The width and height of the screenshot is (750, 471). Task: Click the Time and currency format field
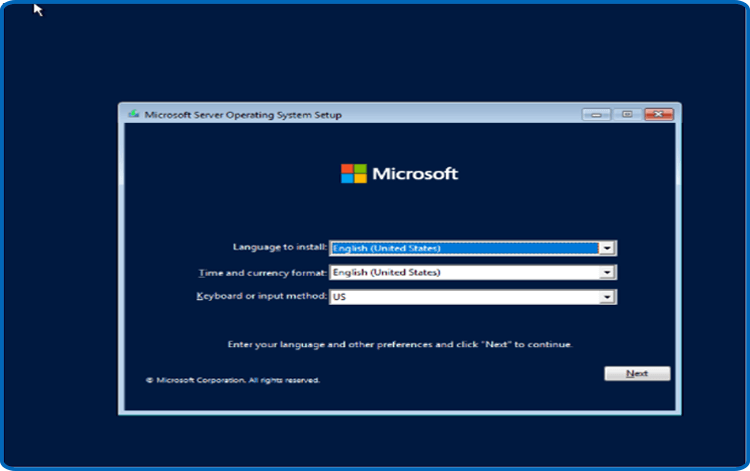473,273
